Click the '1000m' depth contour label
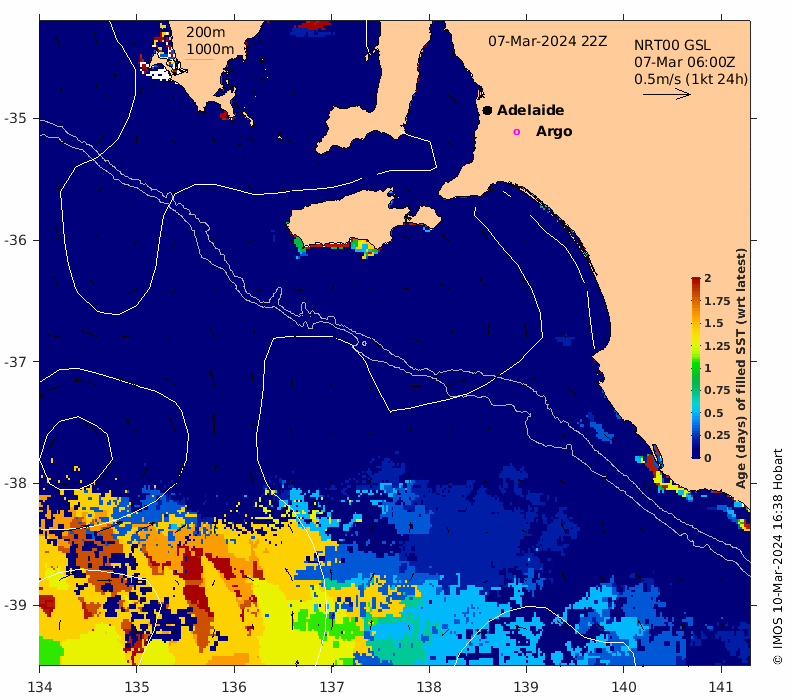 210,49
